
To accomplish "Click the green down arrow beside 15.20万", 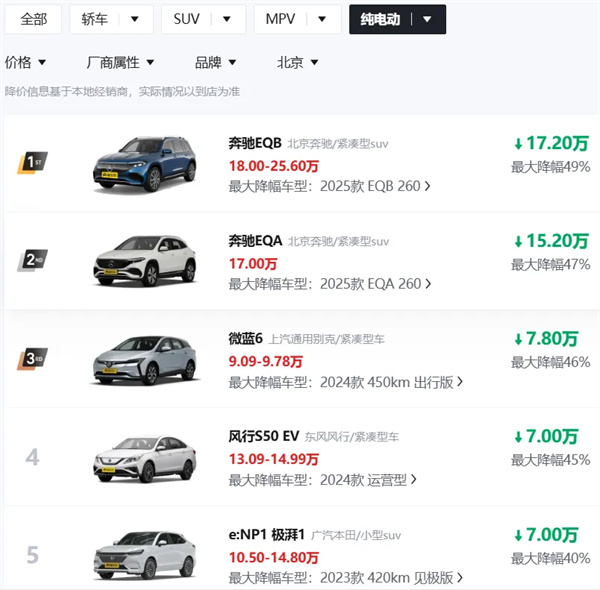I will (x=517, y=241).
